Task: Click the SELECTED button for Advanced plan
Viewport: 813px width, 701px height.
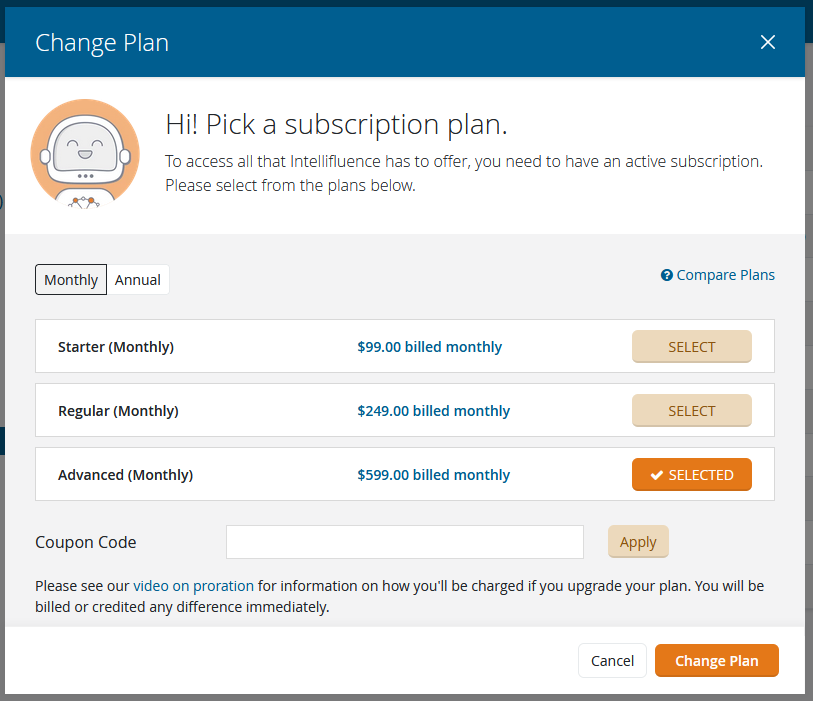Action: pos(691,474)
